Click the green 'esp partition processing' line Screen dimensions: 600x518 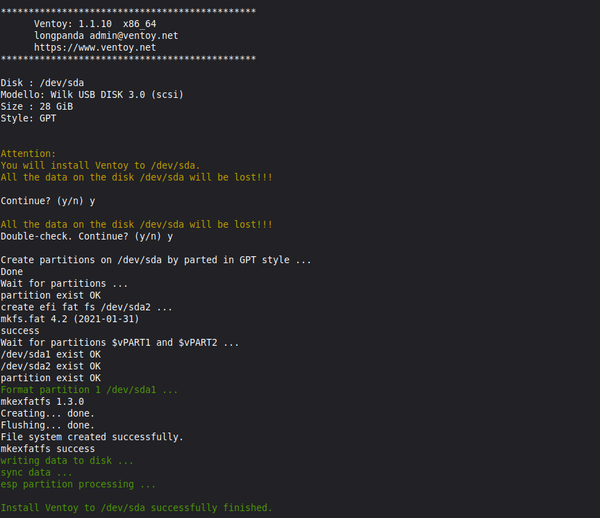(x=78, y=484)
